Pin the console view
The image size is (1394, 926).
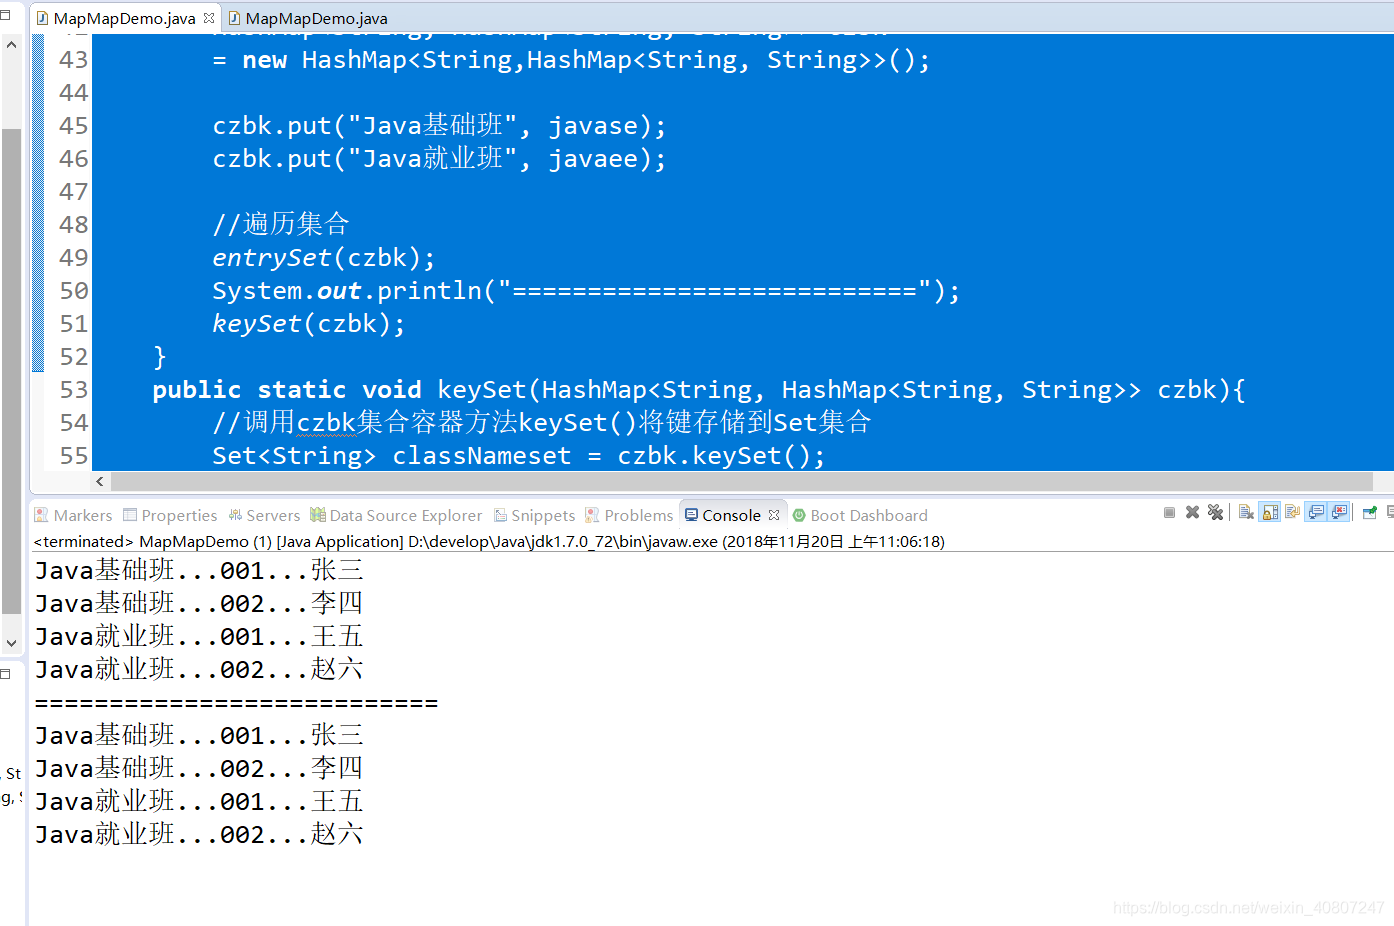[1370, 513]
